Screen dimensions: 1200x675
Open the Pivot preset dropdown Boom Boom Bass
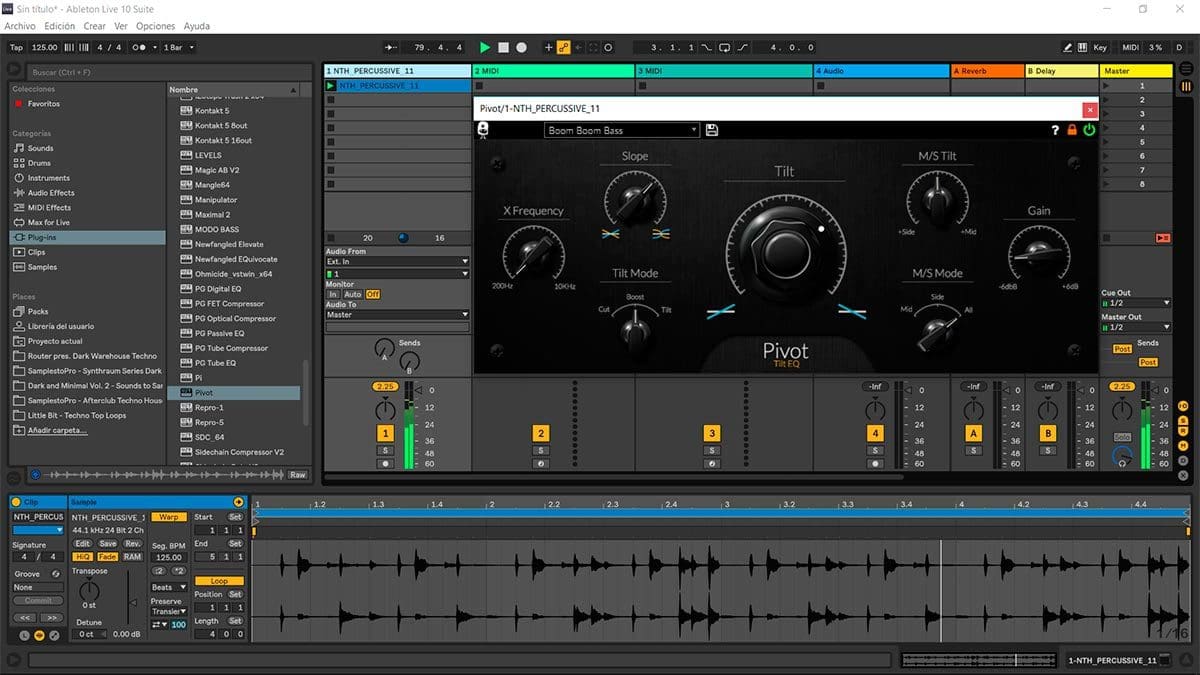pyautogui.click(x=622, y=130)
